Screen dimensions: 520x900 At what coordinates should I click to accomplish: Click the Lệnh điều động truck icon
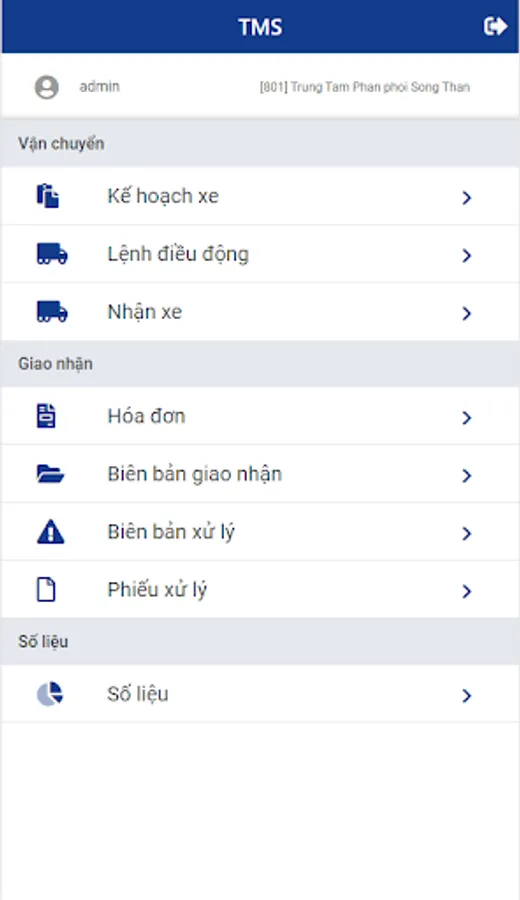pyautogui.click(x=52, y=254)
